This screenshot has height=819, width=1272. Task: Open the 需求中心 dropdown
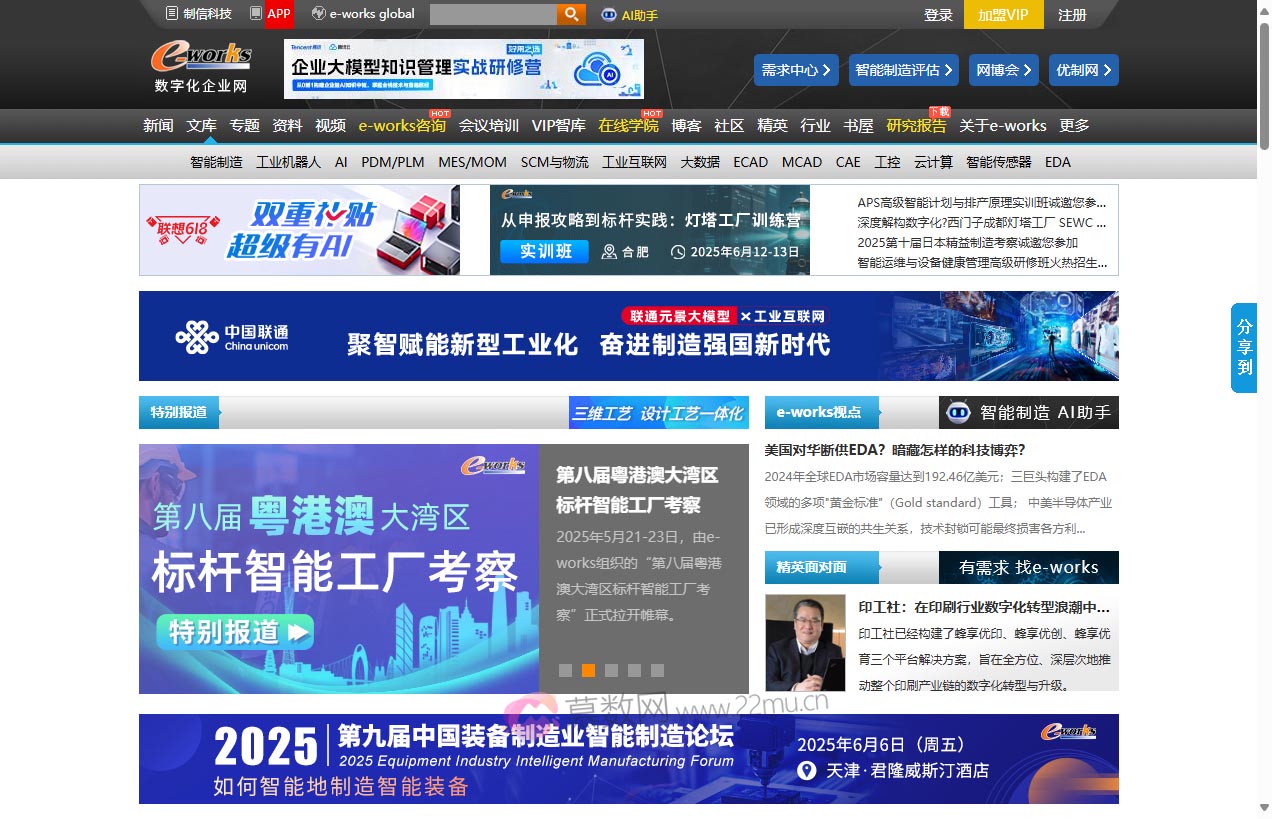coord(795,71)
